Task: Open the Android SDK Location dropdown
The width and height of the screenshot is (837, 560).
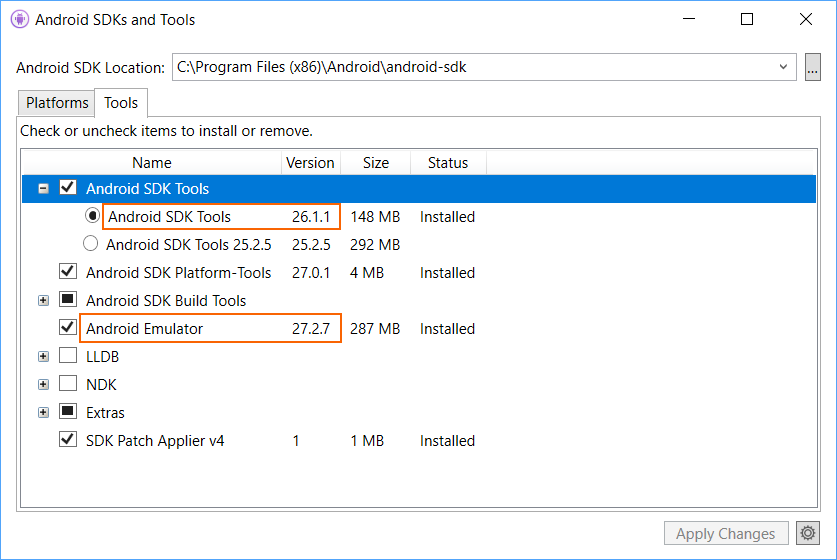Action: [x=782, y=68]
